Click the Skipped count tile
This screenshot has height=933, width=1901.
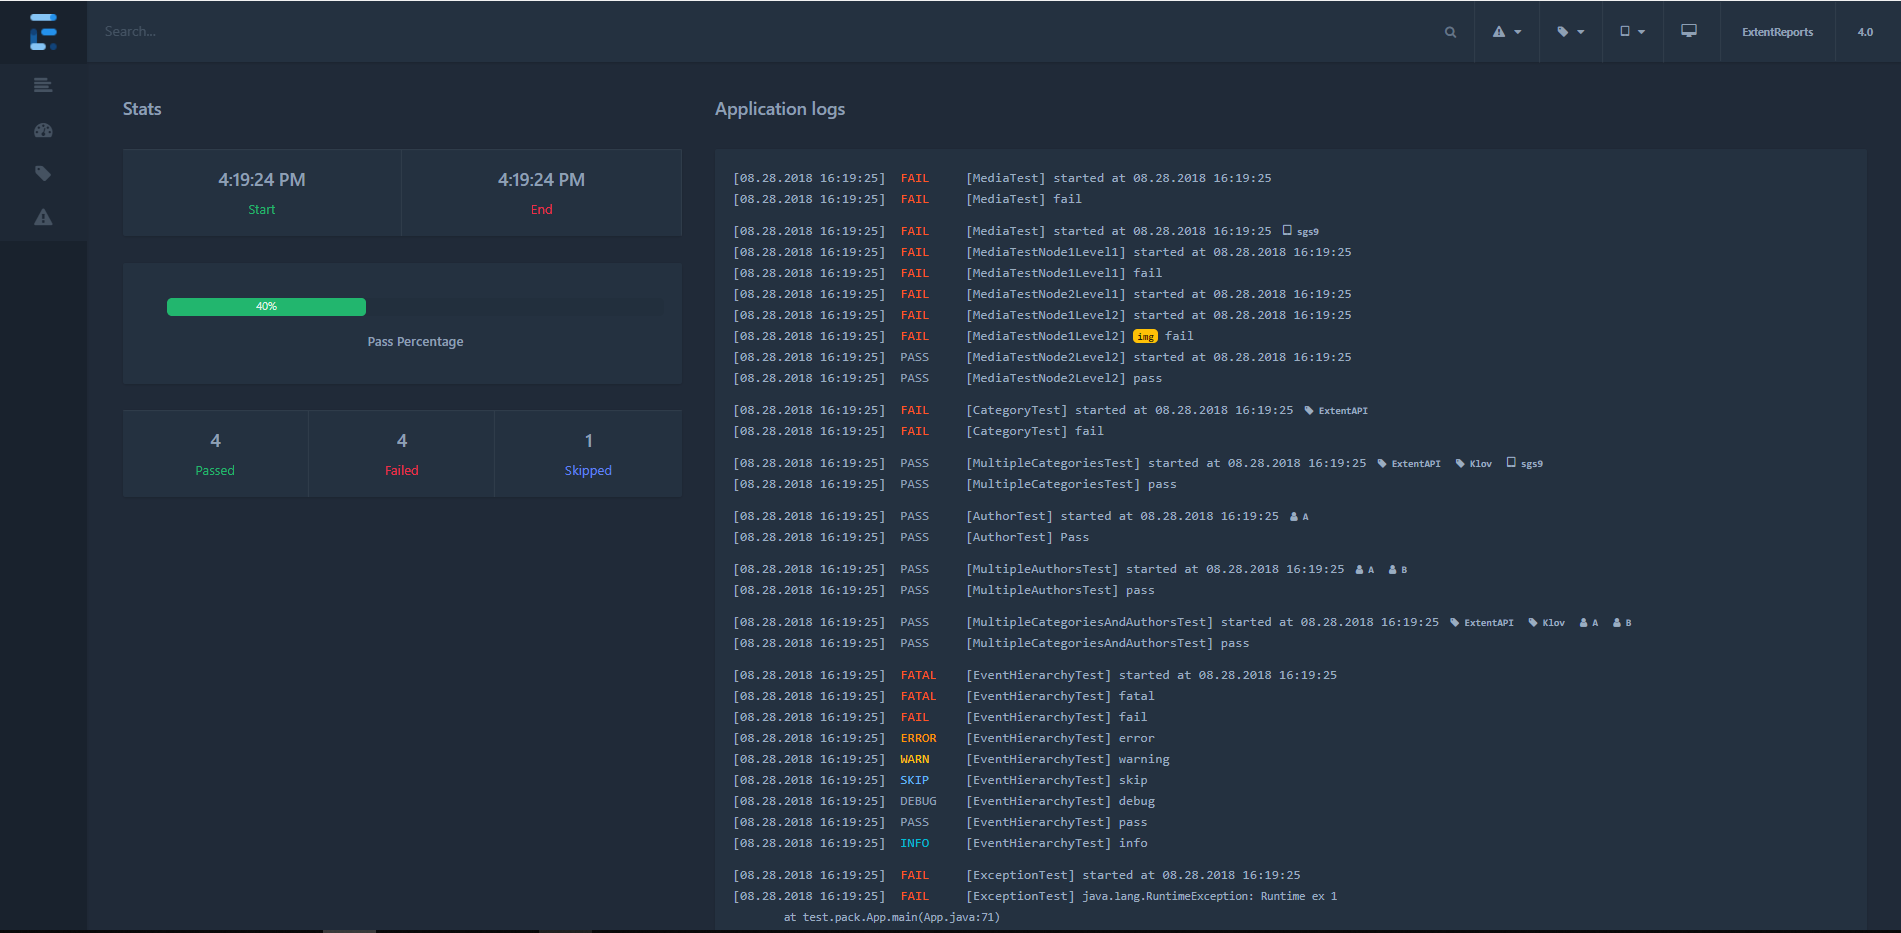(x=588, y=454)
